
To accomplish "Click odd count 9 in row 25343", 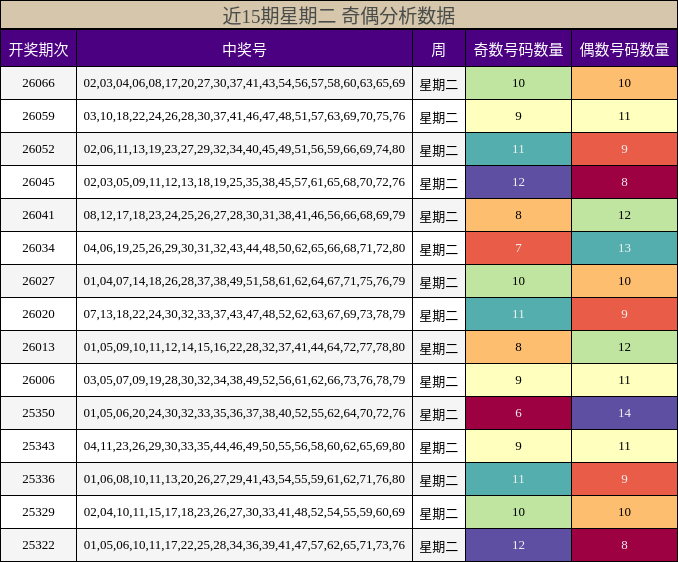I will click(x=518, y=446).
